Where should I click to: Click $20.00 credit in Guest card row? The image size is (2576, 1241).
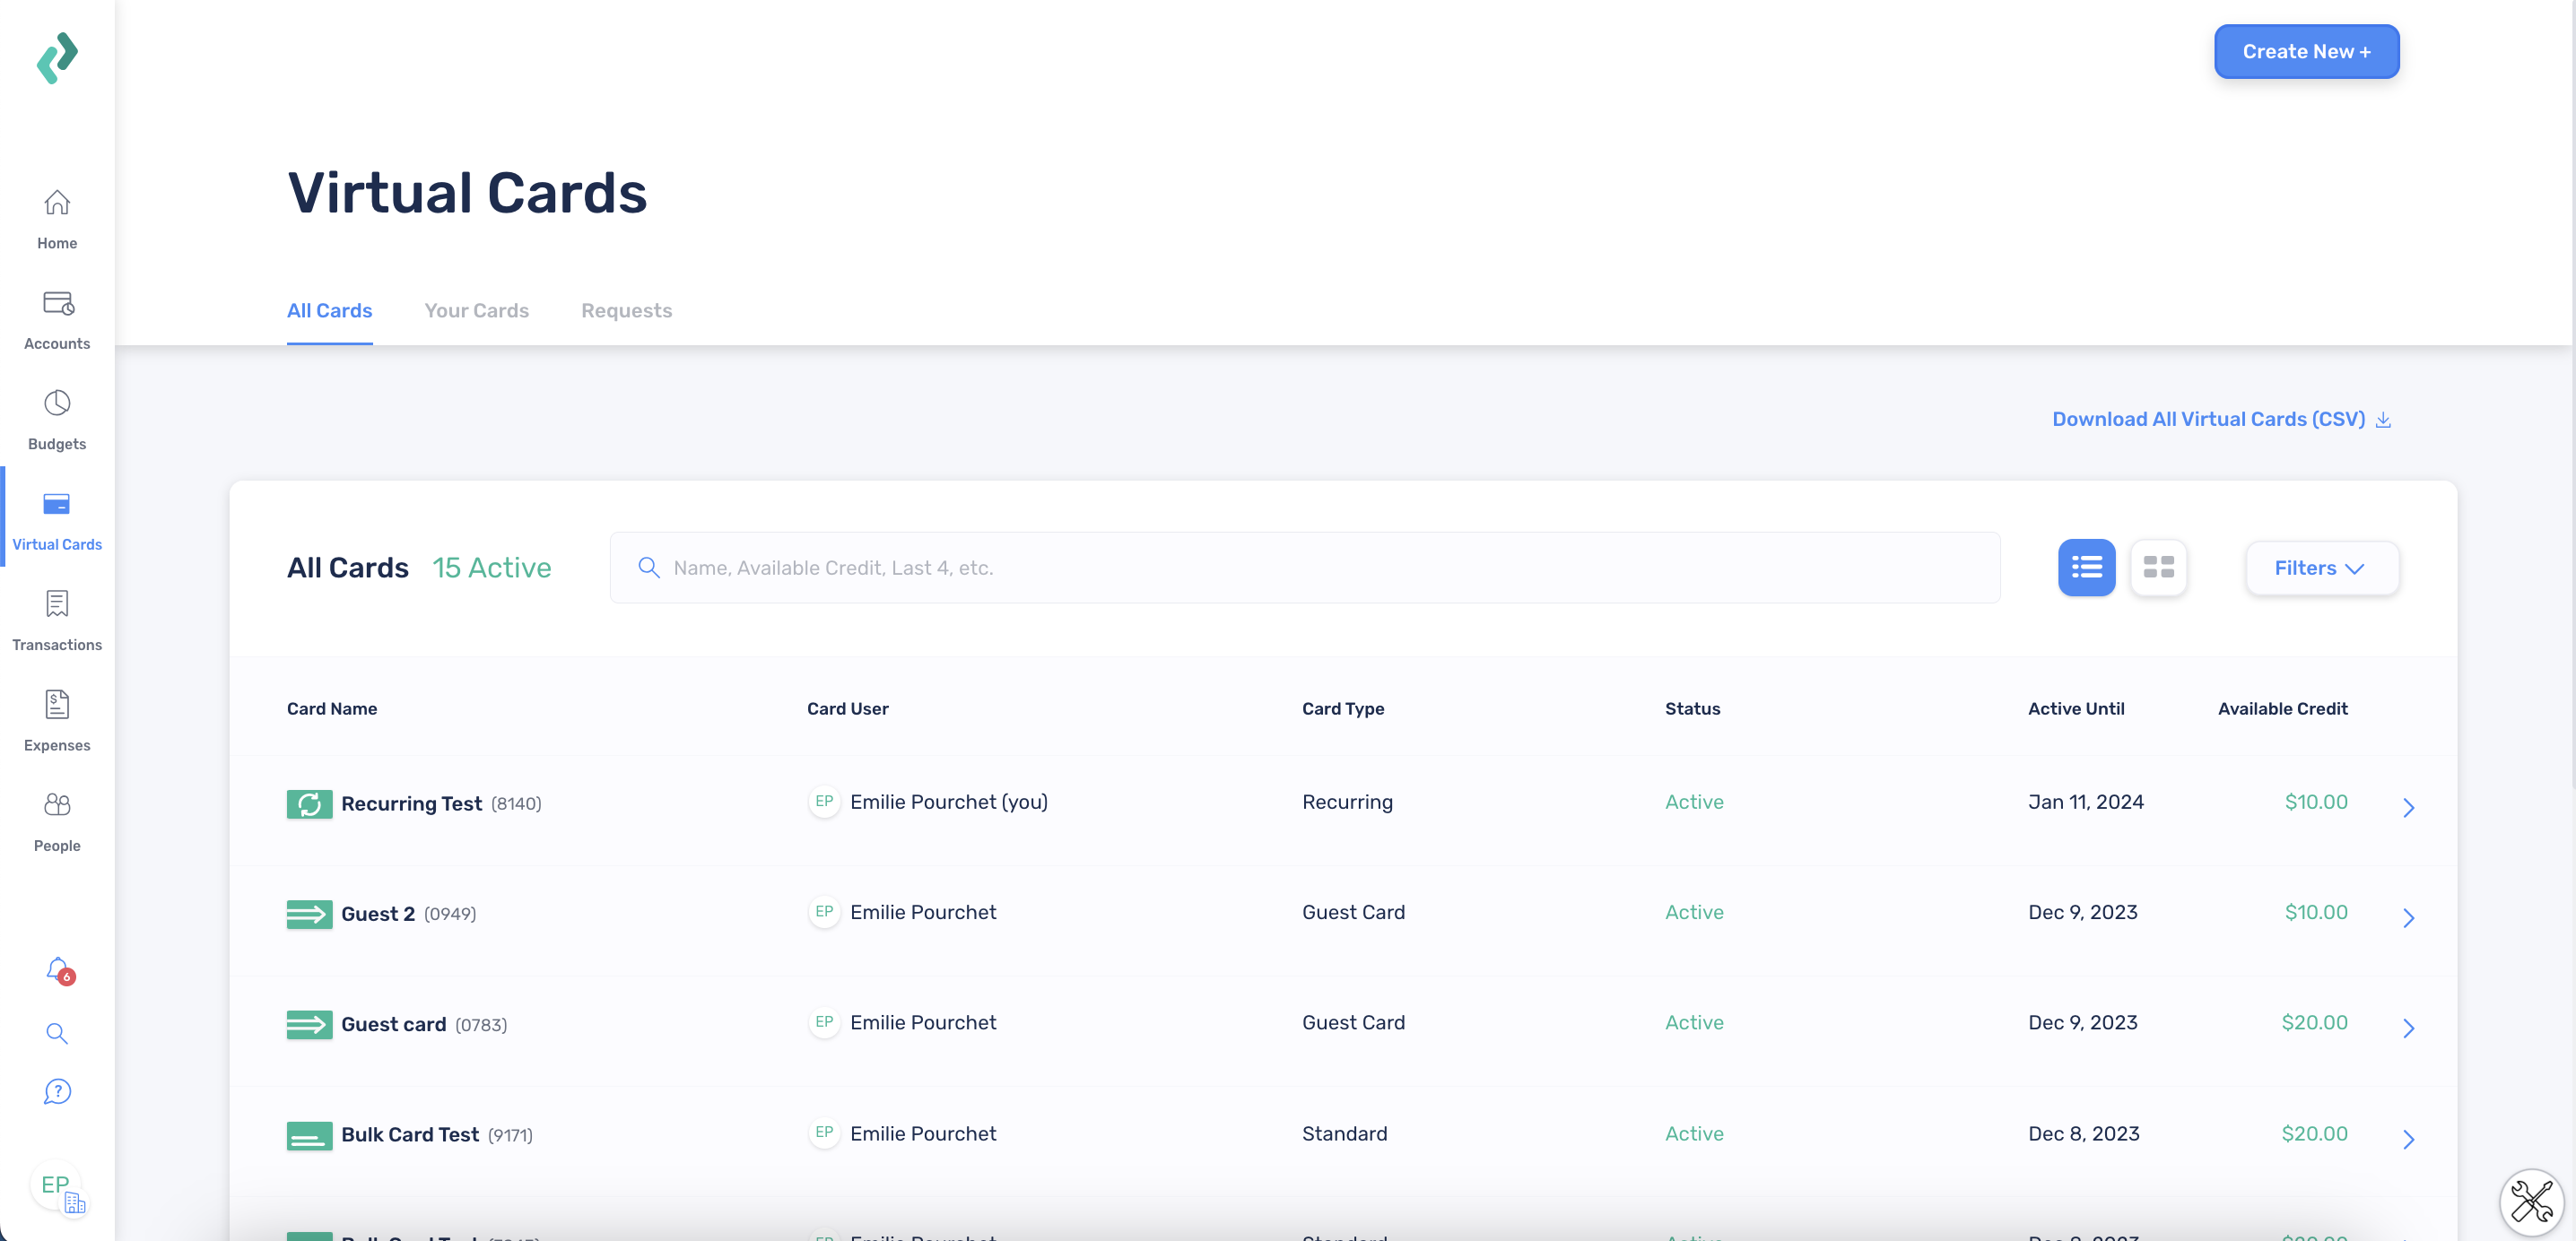pos(2314,1022)
